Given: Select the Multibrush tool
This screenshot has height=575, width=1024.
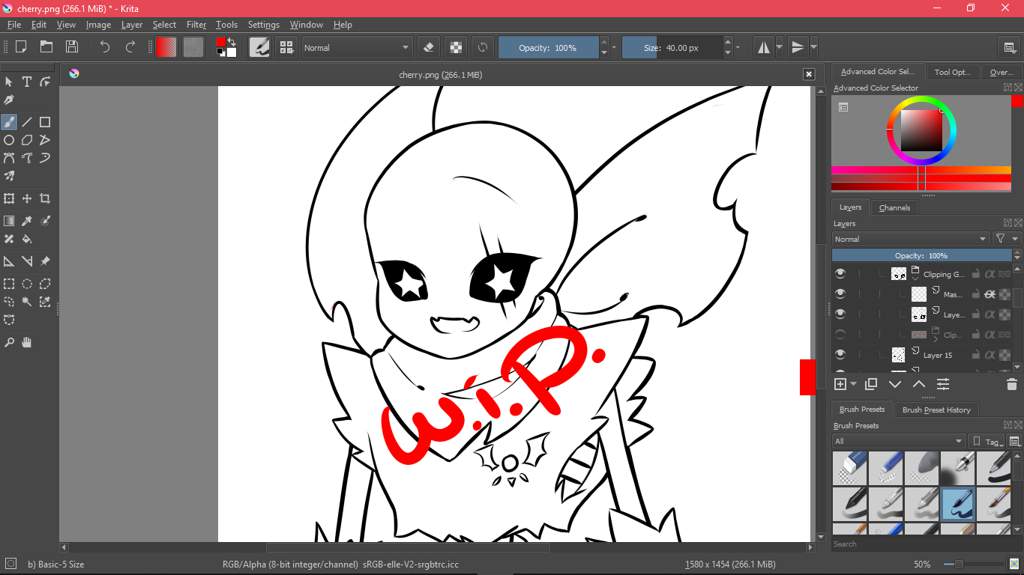Looking at the screenshot, I should pos(8,176).
